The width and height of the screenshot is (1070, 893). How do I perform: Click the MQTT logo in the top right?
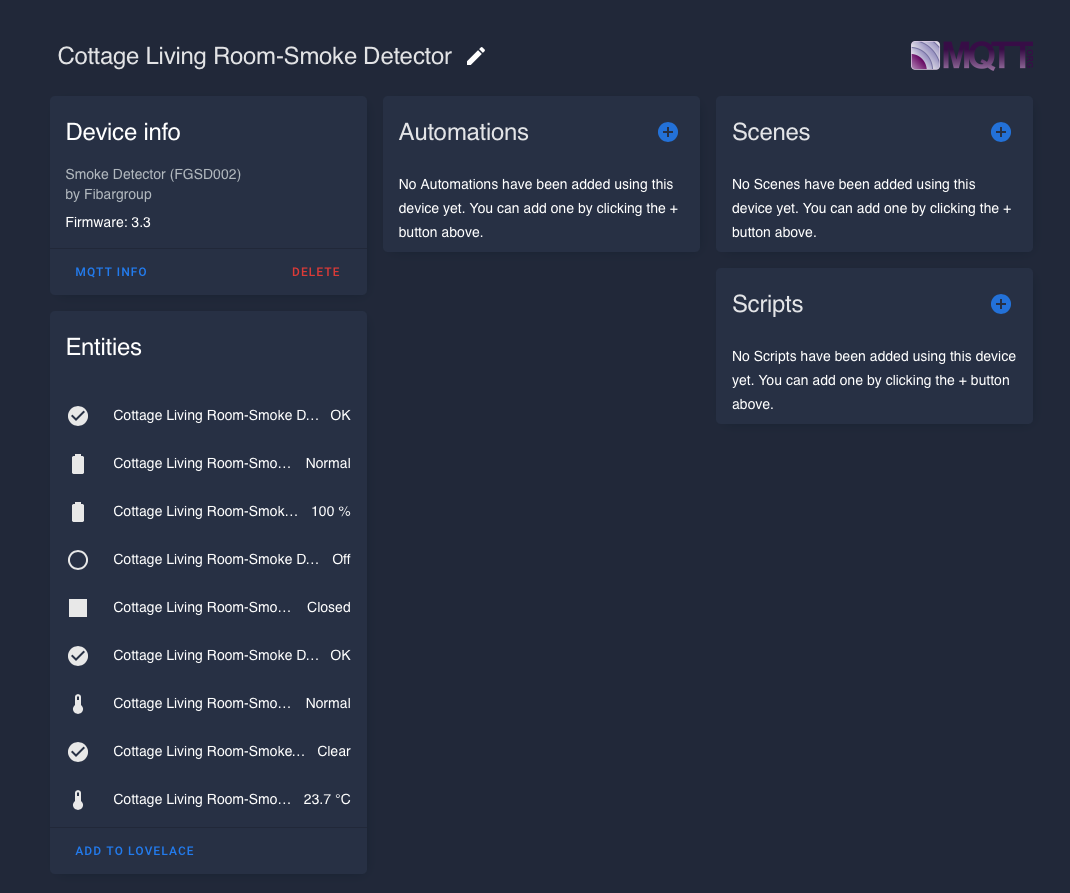[971, 56]
